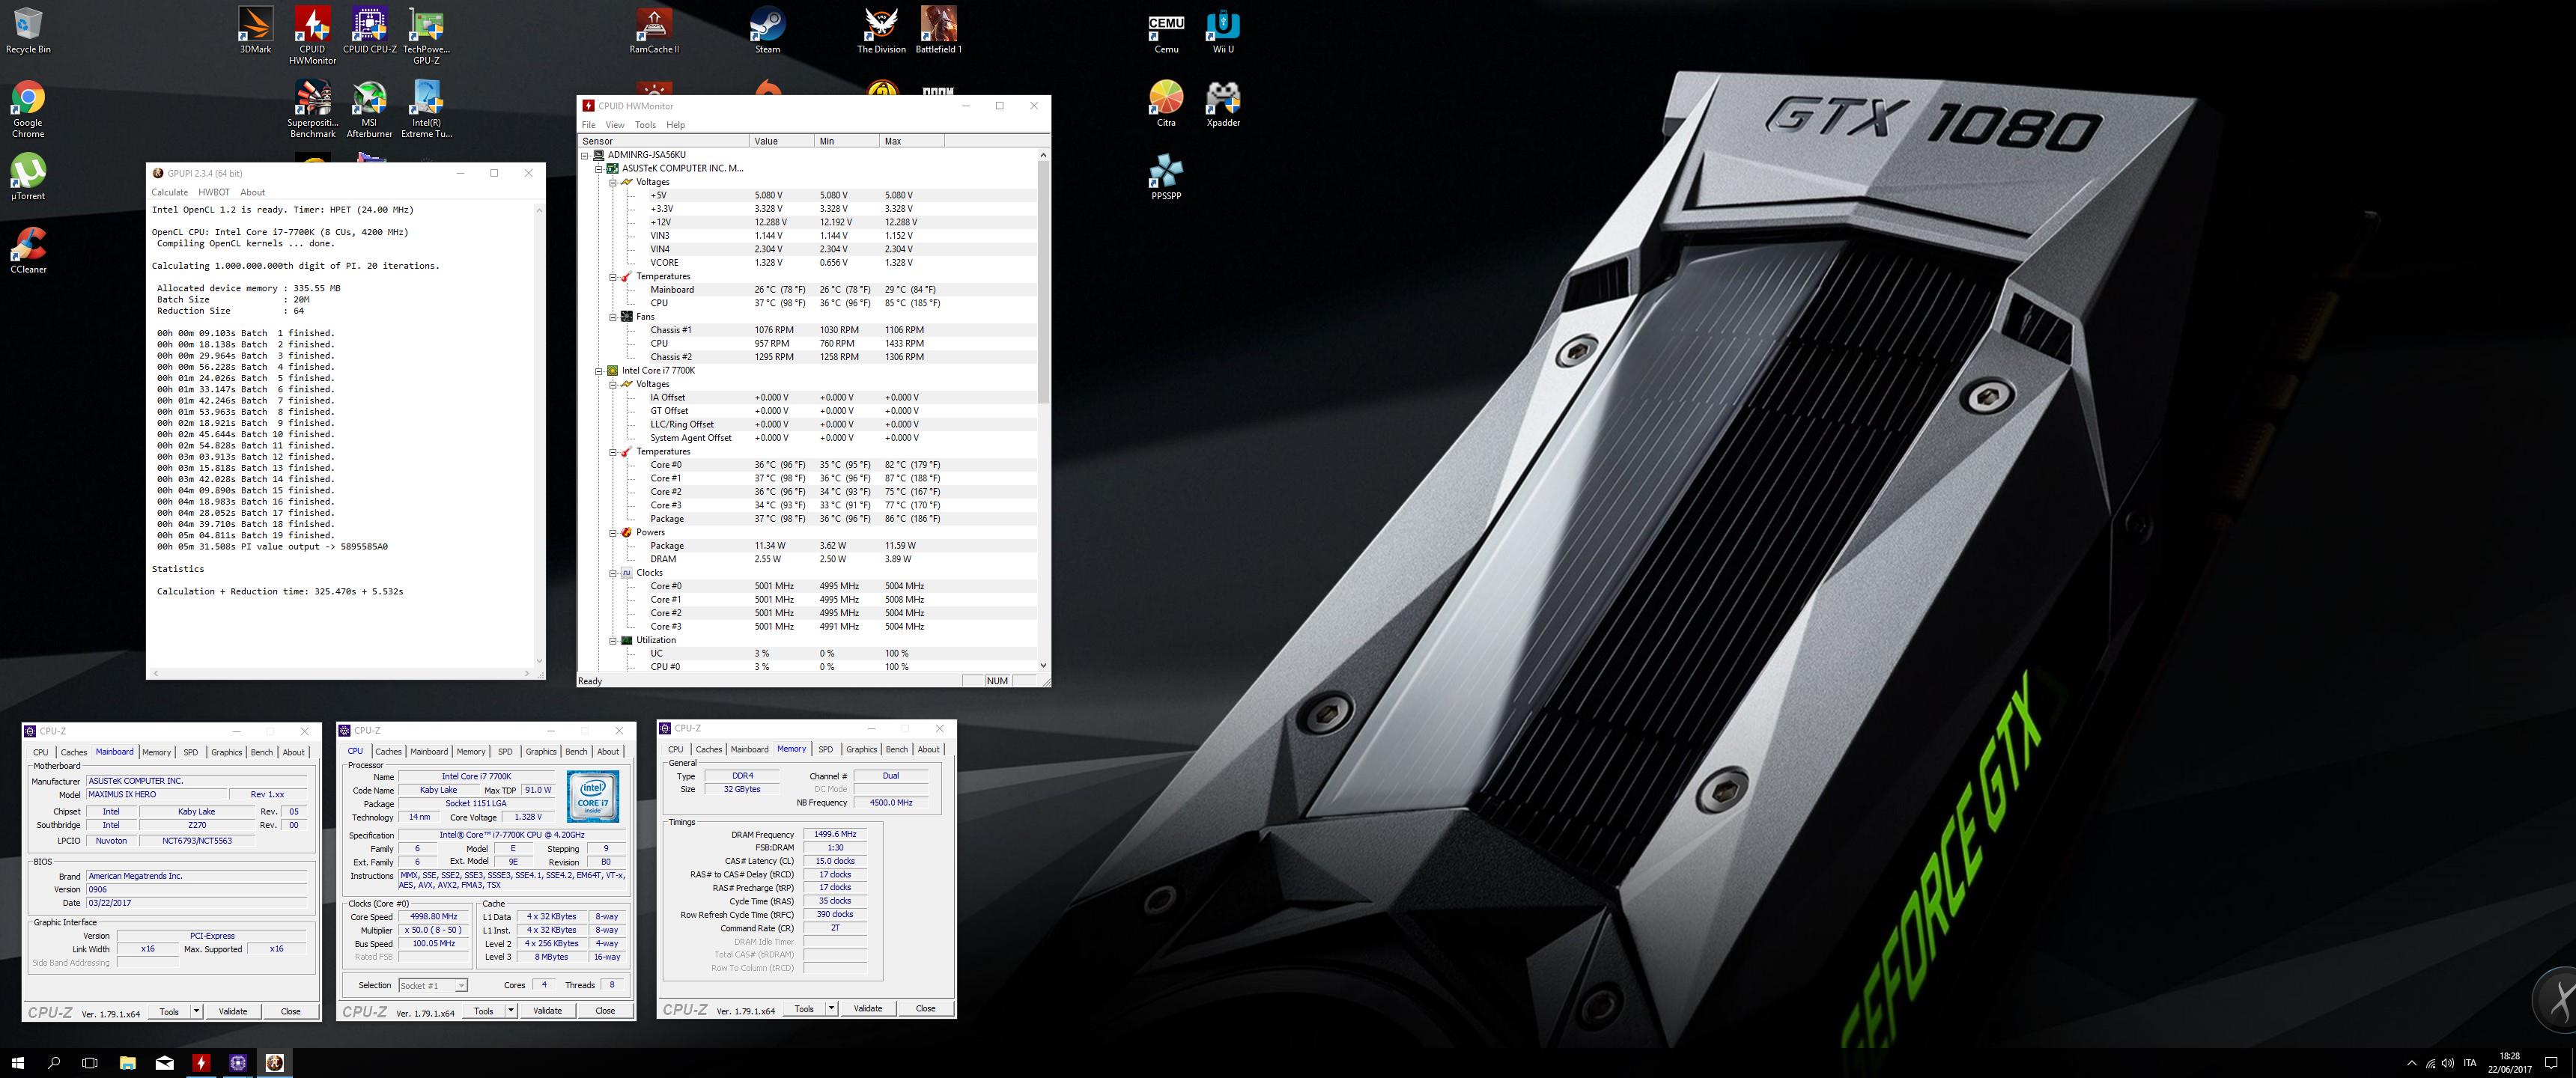Image resolution: width=2576 pixels, height=1078 pixels.
Task: Collapse ASUSTeK COMPUTER INC. node in HWMonitor
Action: [x=600, y=168]
